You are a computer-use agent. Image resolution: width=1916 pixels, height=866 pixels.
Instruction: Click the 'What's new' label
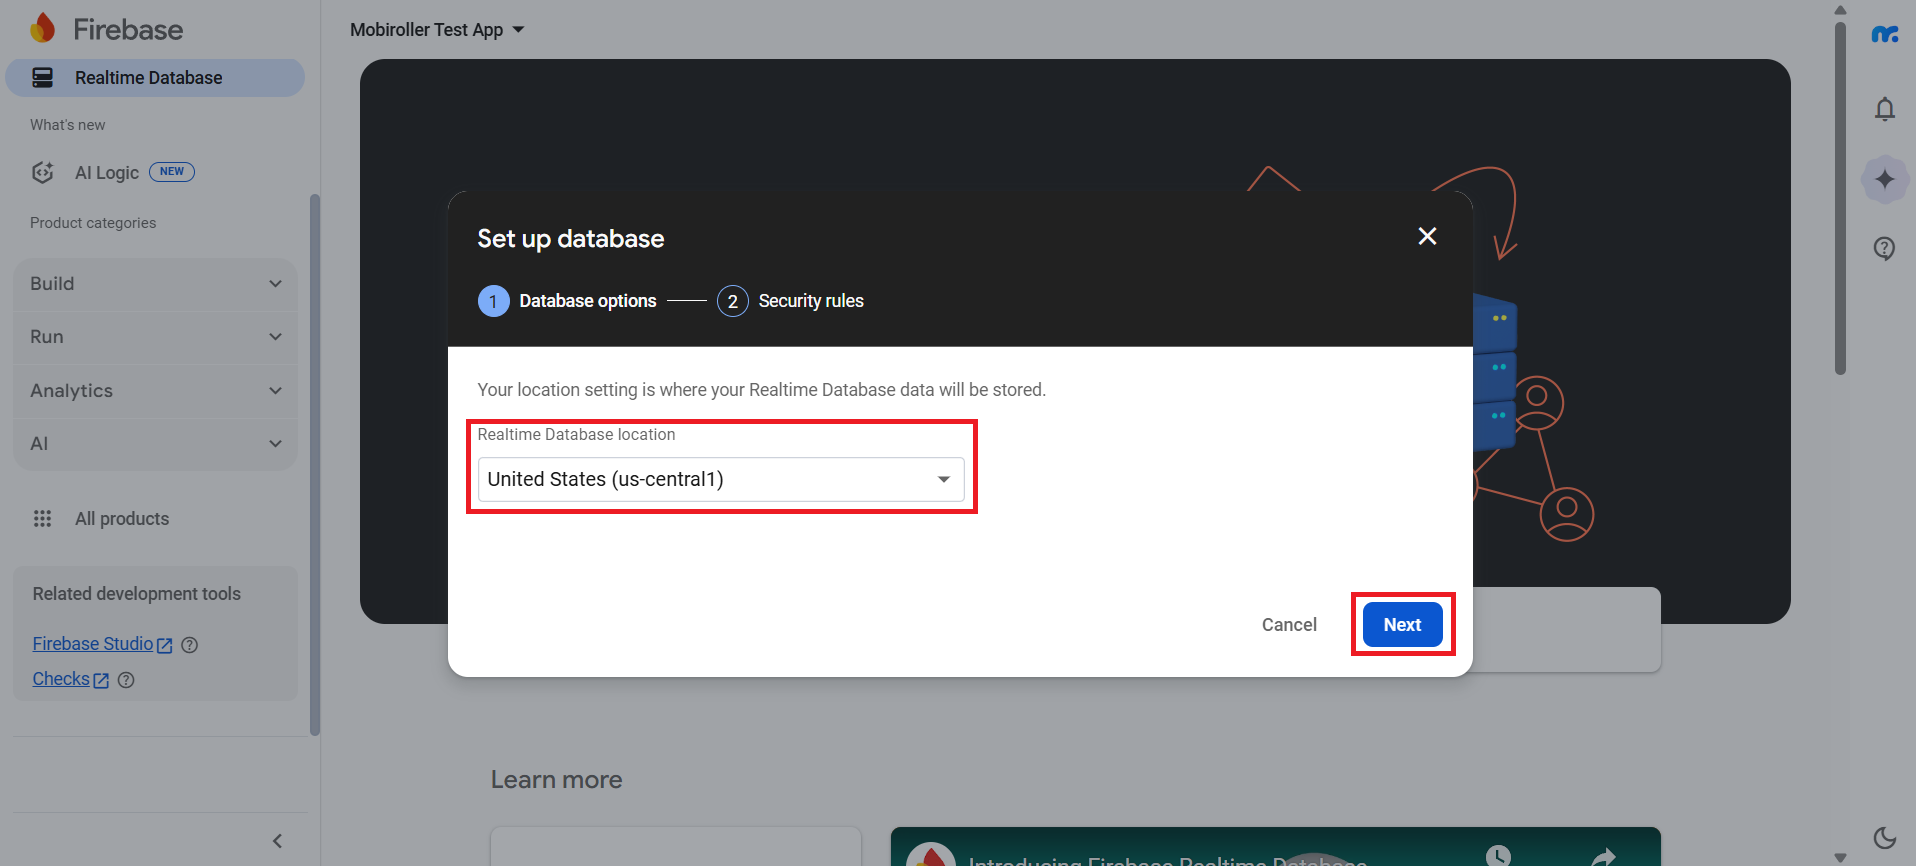coord(68,125)
